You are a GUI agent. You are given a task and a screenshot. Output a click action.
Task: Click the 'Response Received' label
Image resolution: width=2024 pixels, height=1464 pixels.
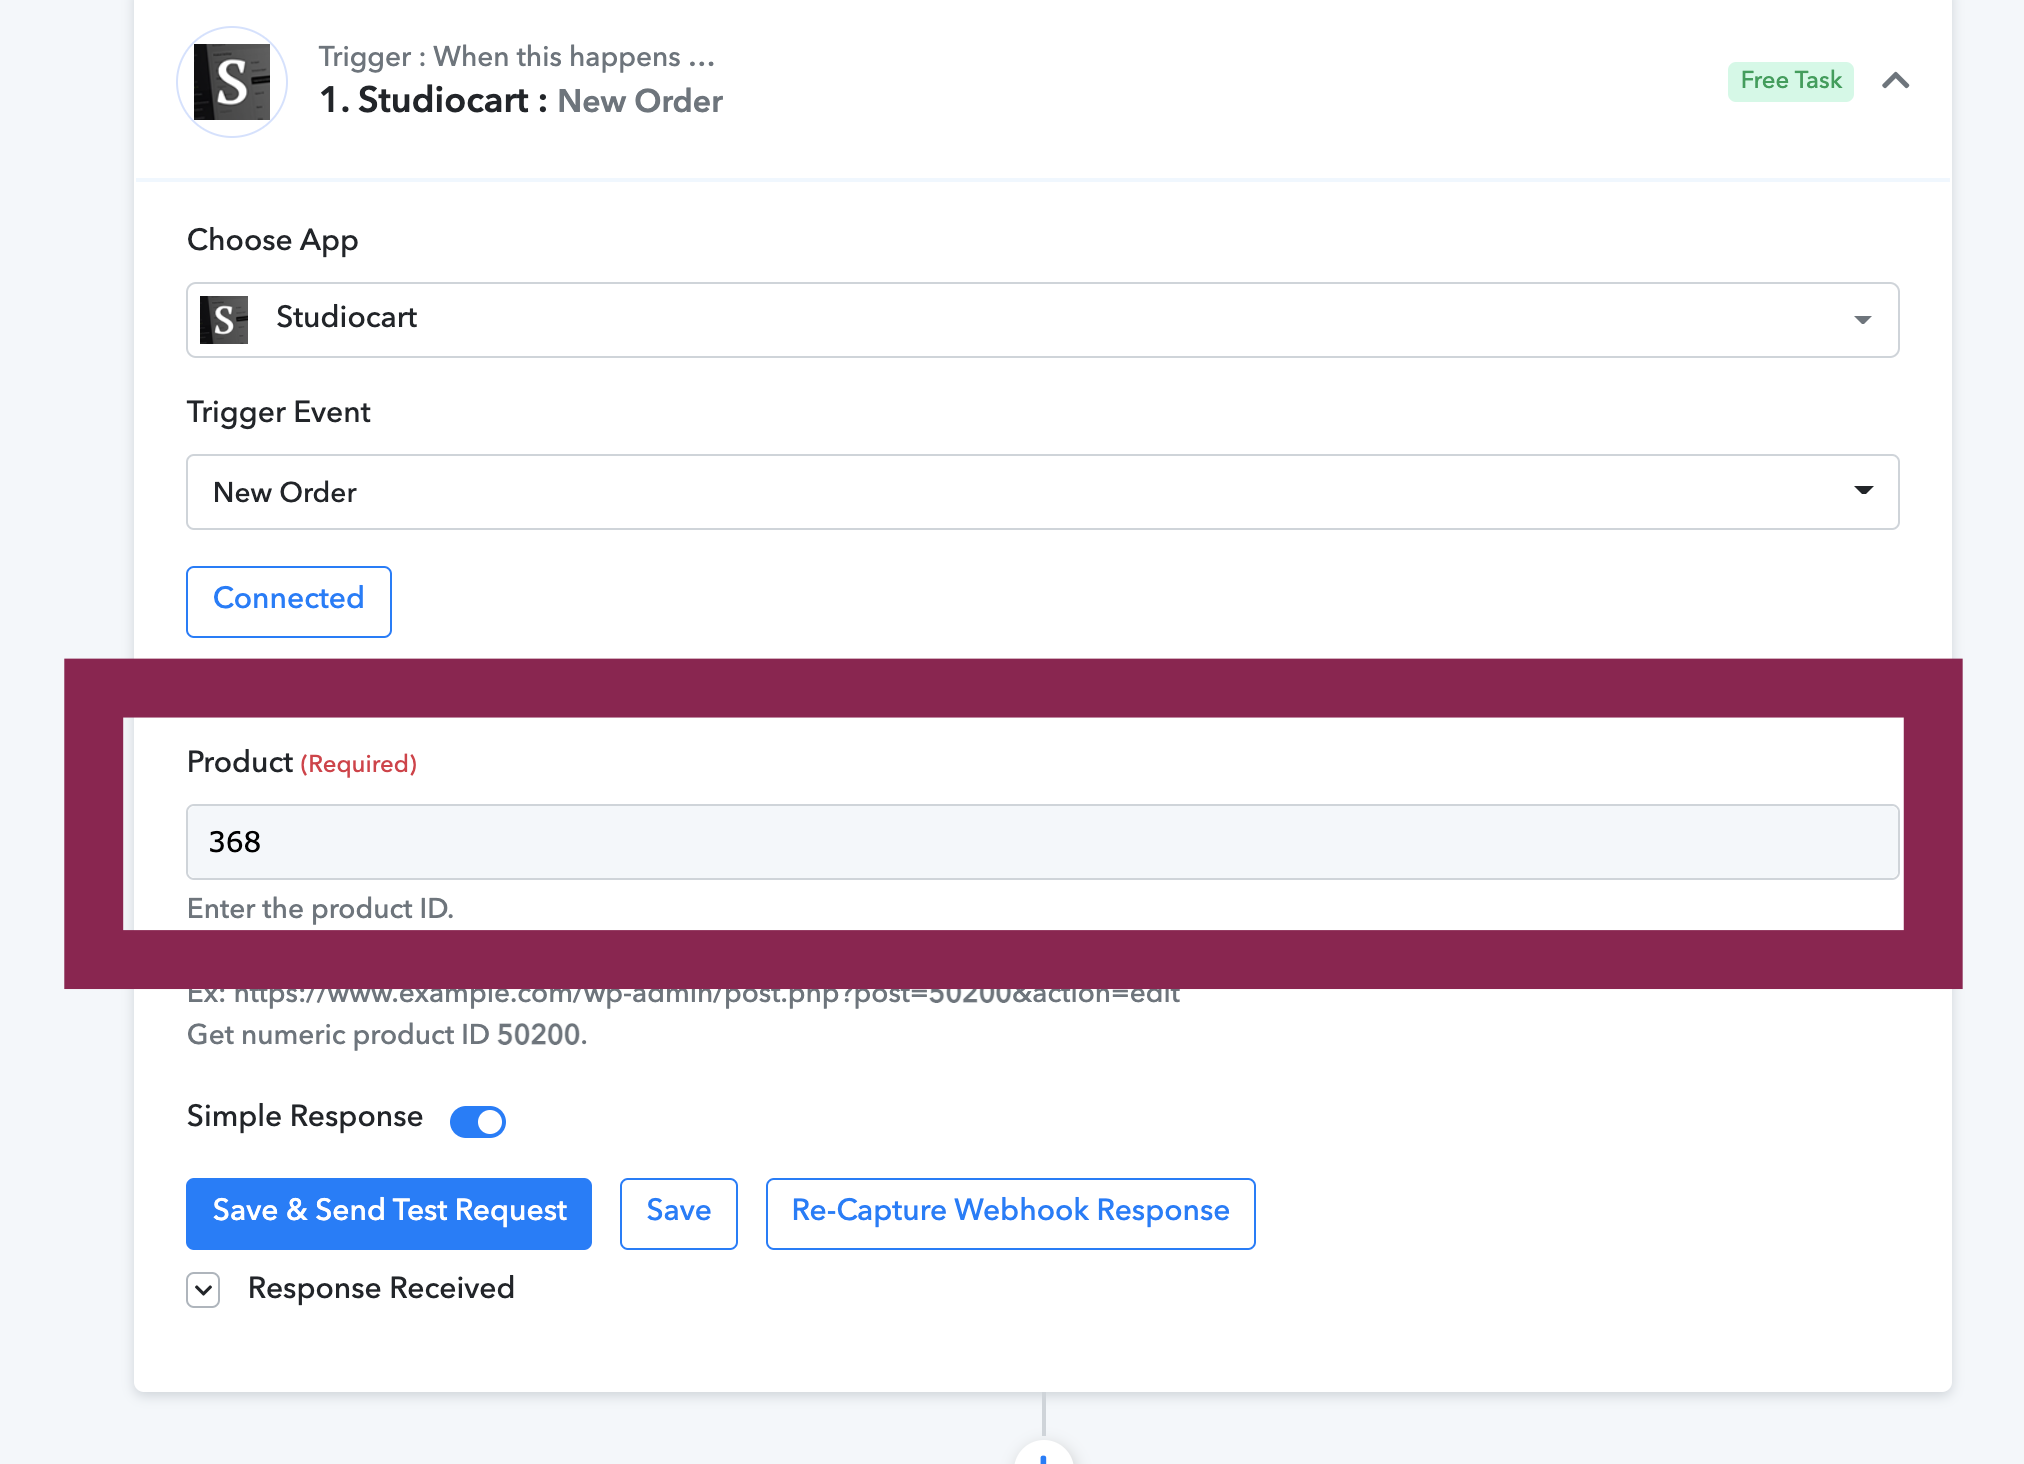click(x=381, y=1288)
